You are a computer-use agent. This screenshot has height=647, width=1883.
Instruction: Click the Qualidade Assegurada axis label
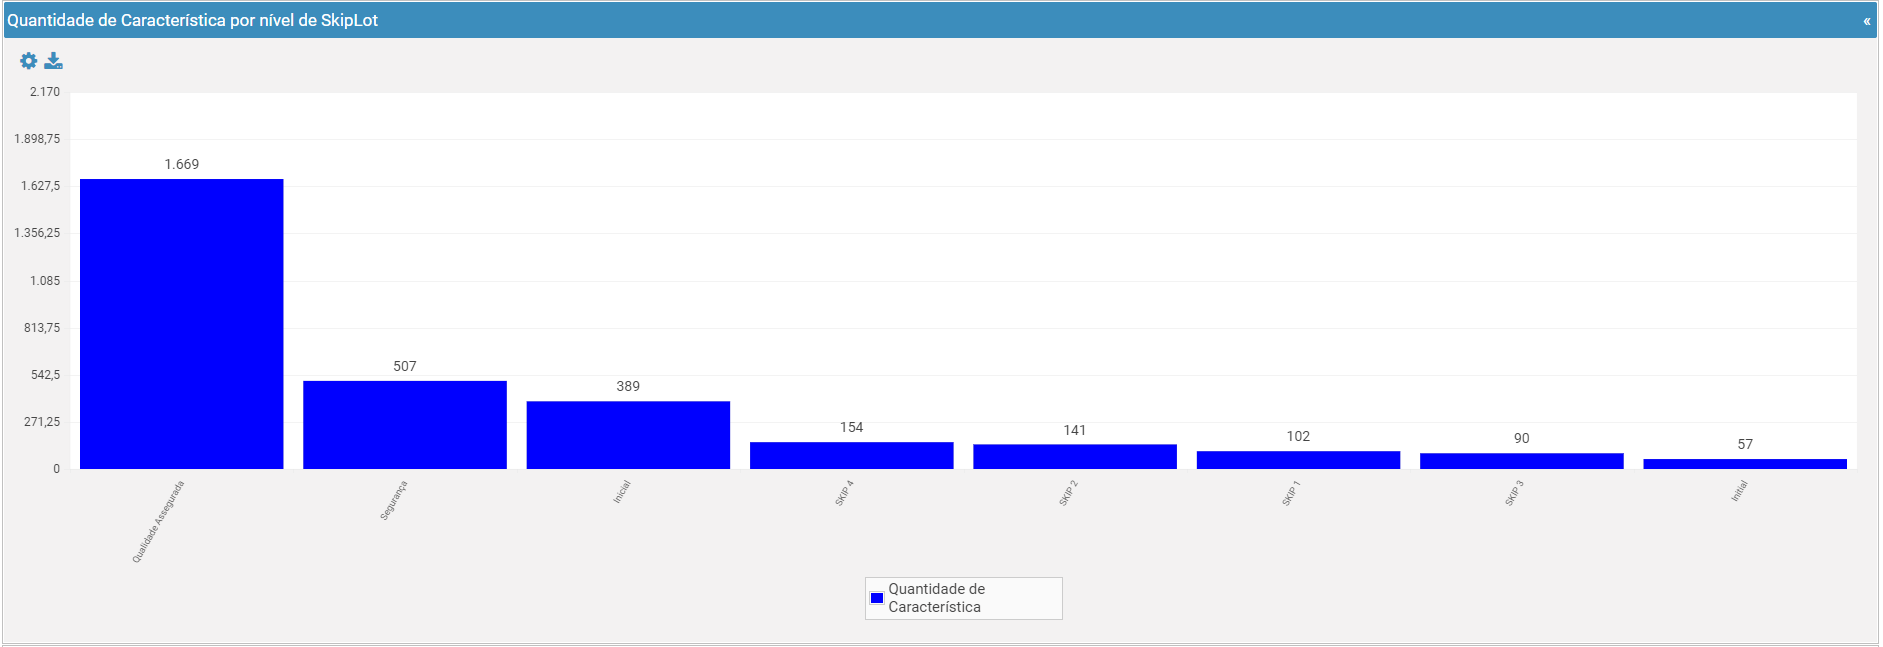click(159, 521)
